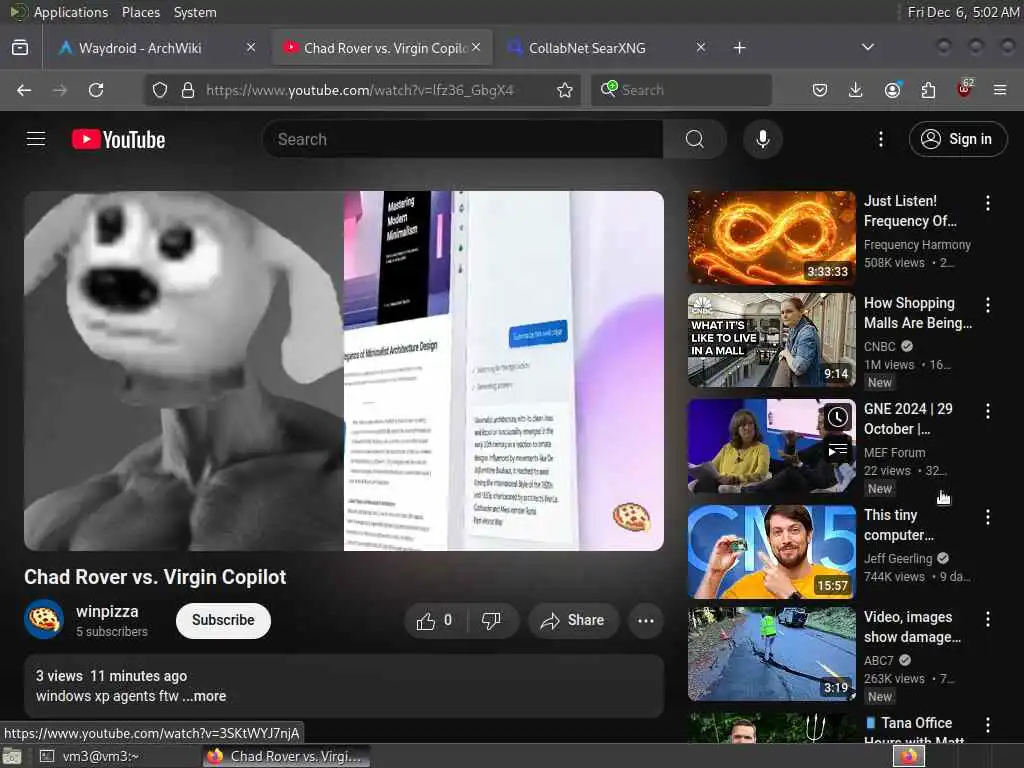Open the winpizza channel name link
Viewport: 1024px width, 768px height.
107,611
